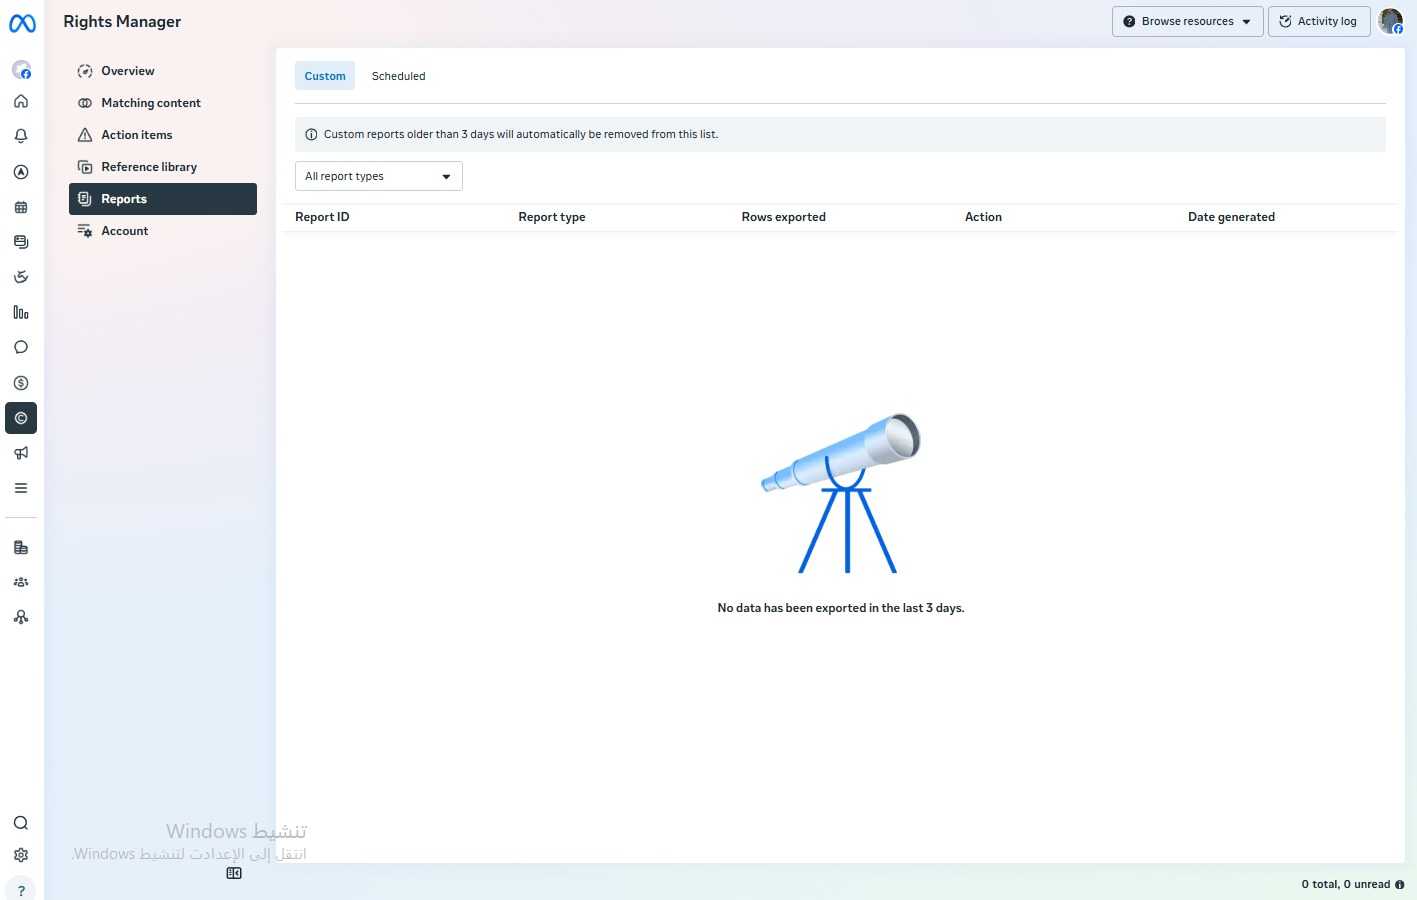Open the connected-nodes icon in left rail
This screenshot has width=1417, height=900.
point(21,617)
